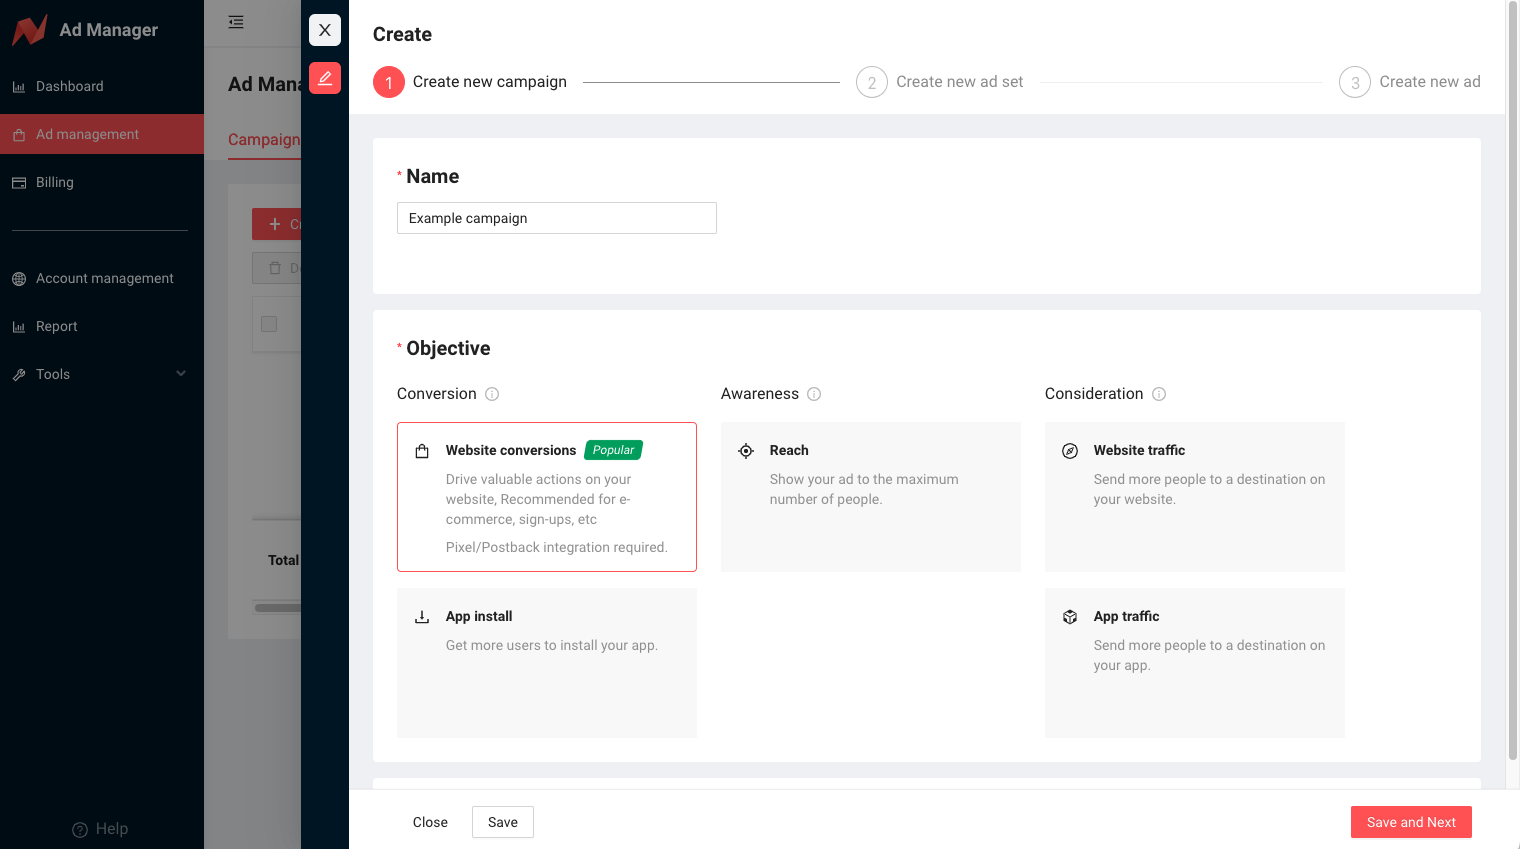
Task: Click the step 3 circle indicator
Action: pos(1355,82)
